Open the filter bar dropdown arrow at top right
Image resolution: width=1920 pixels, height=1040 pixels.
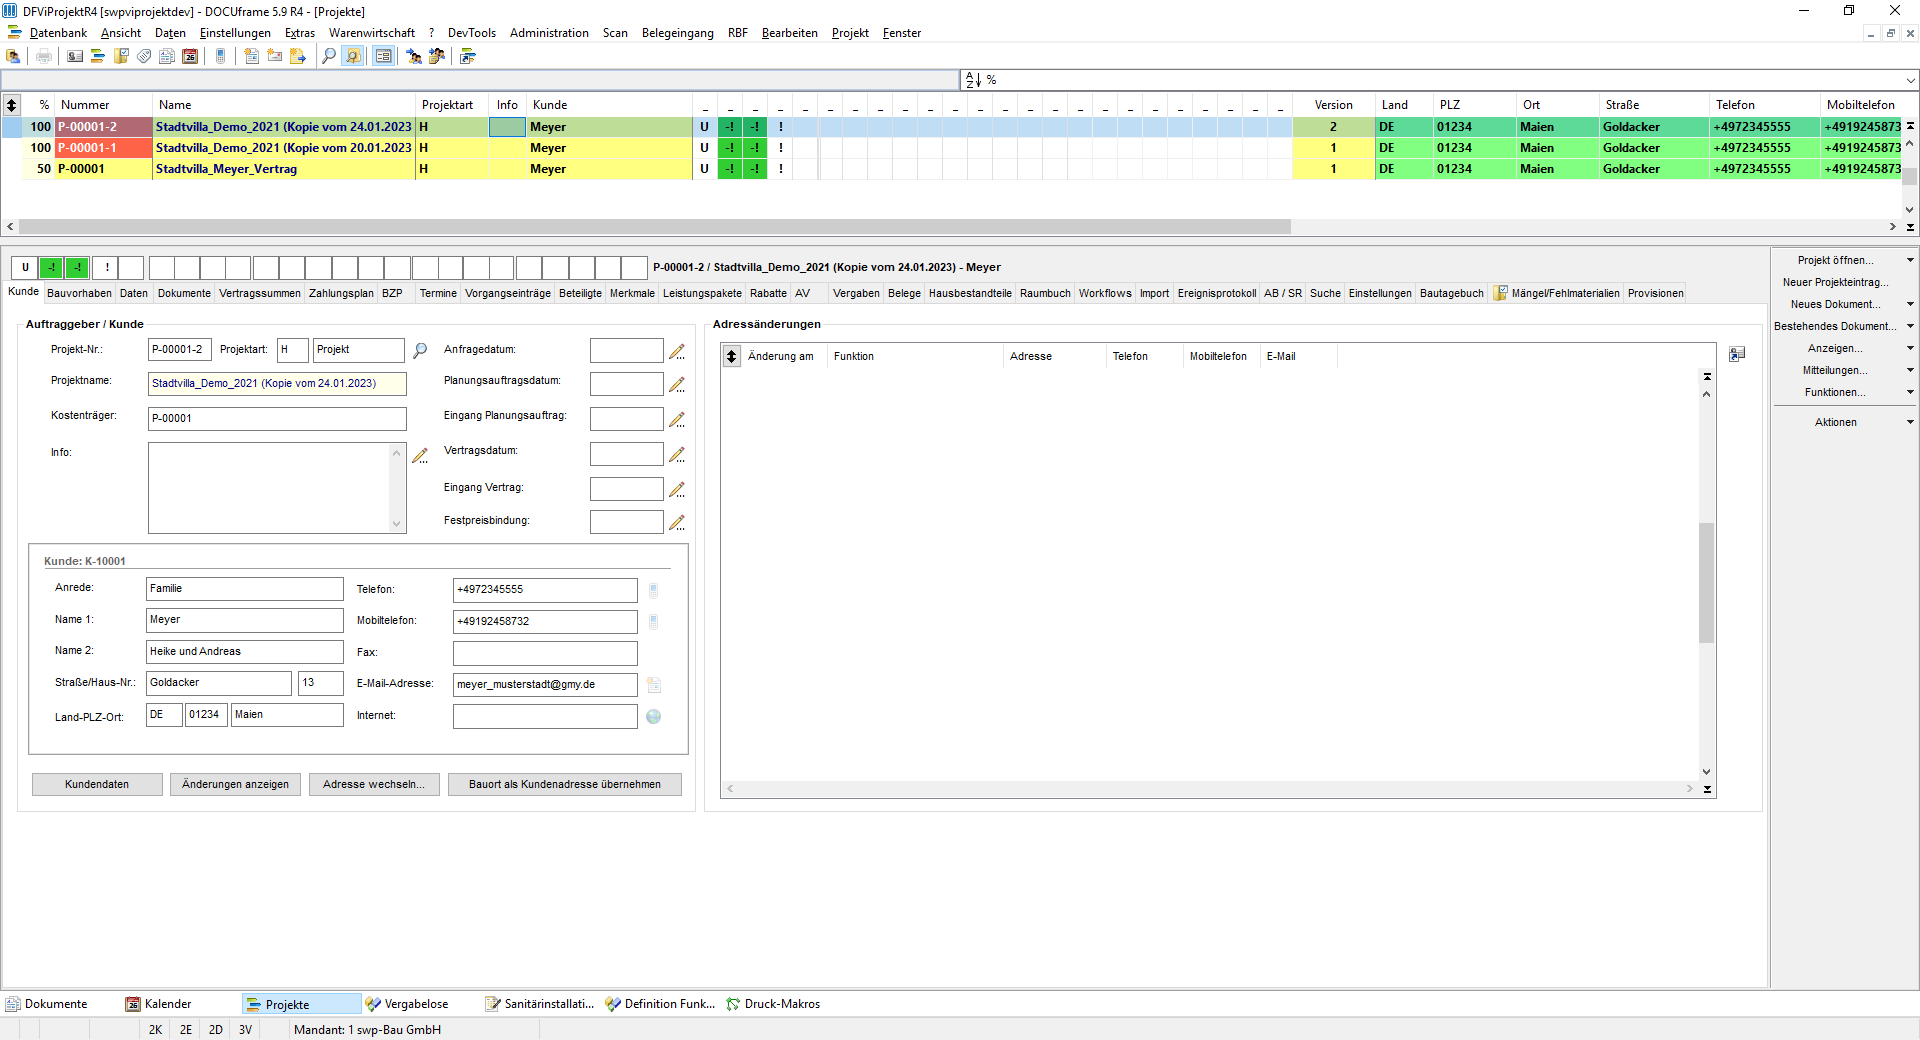[x=1910, y=80]
